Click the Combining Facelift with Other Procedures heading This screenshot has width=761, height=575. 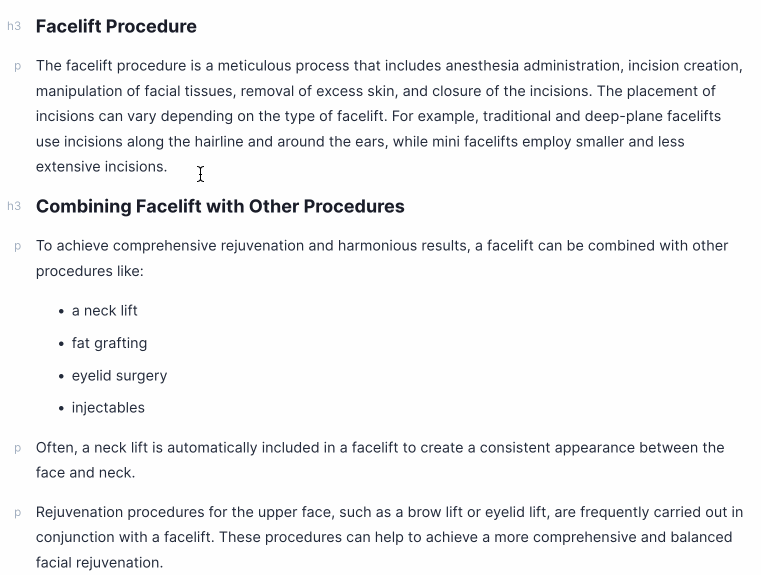[x=220, y=206]
